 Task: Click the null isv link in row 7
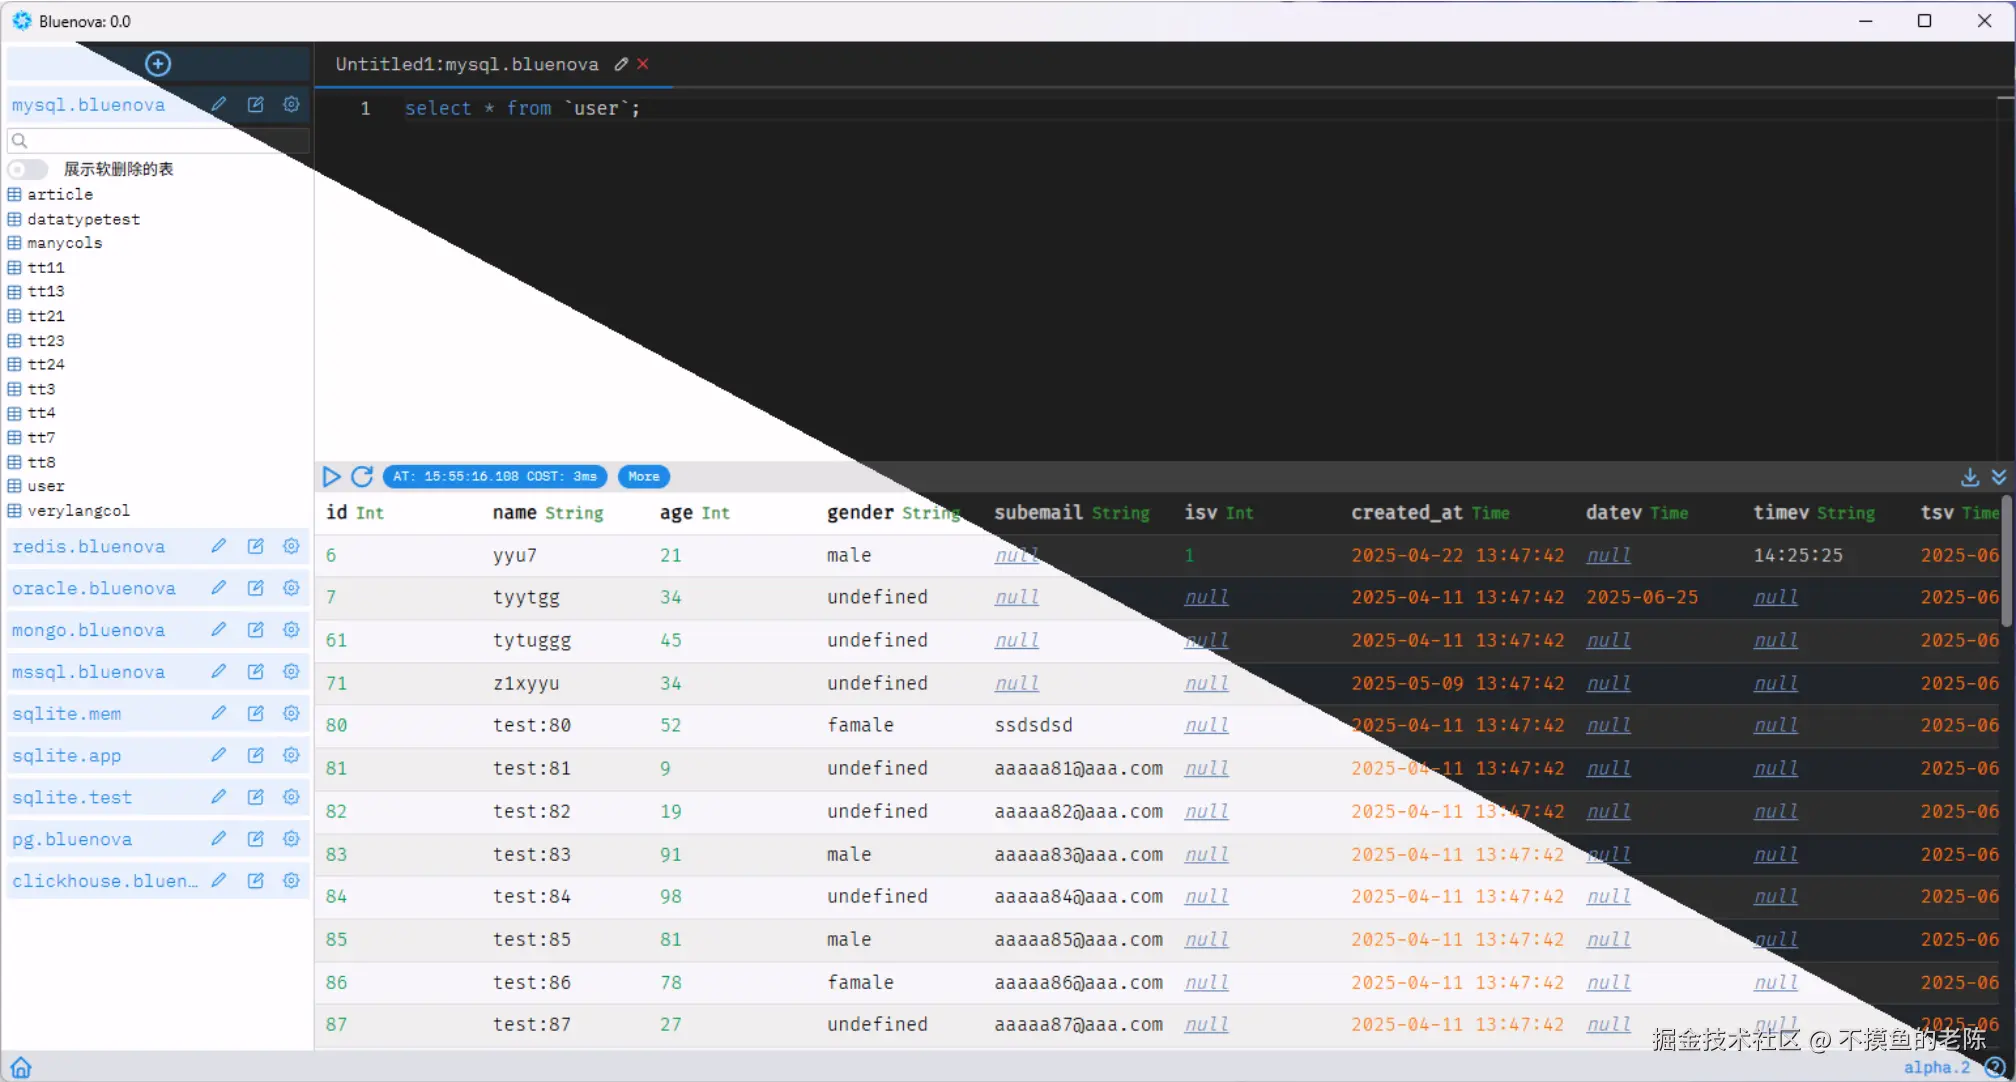pos(1206,597)
